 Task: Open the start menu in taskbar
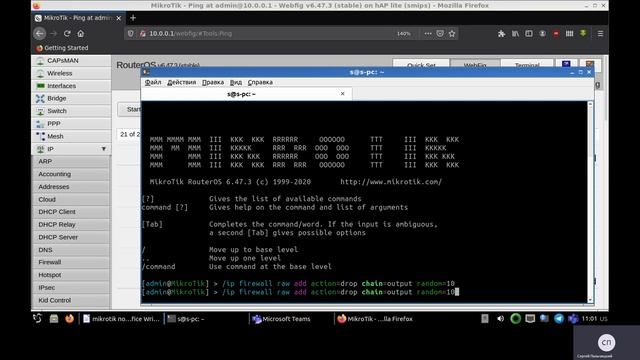coord(38,319)
